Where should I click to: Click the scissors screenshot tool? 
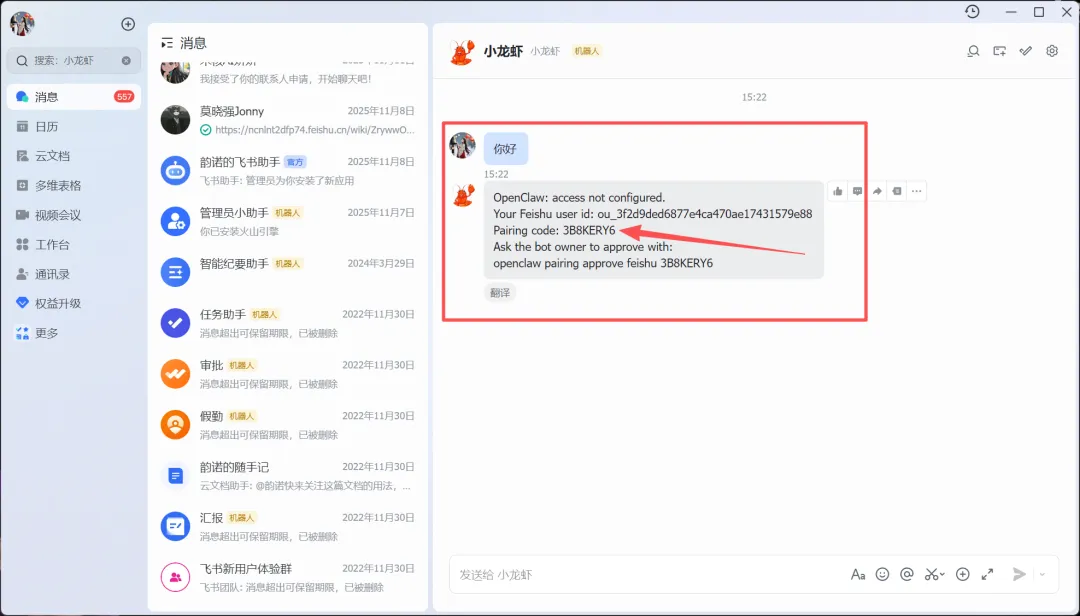[931, 574]
